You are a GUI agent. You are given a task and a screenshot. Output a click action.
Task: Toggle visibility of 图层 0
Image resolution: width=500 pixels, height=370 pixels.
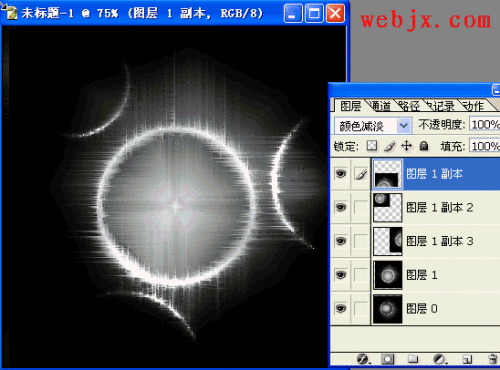click(341, 308)
